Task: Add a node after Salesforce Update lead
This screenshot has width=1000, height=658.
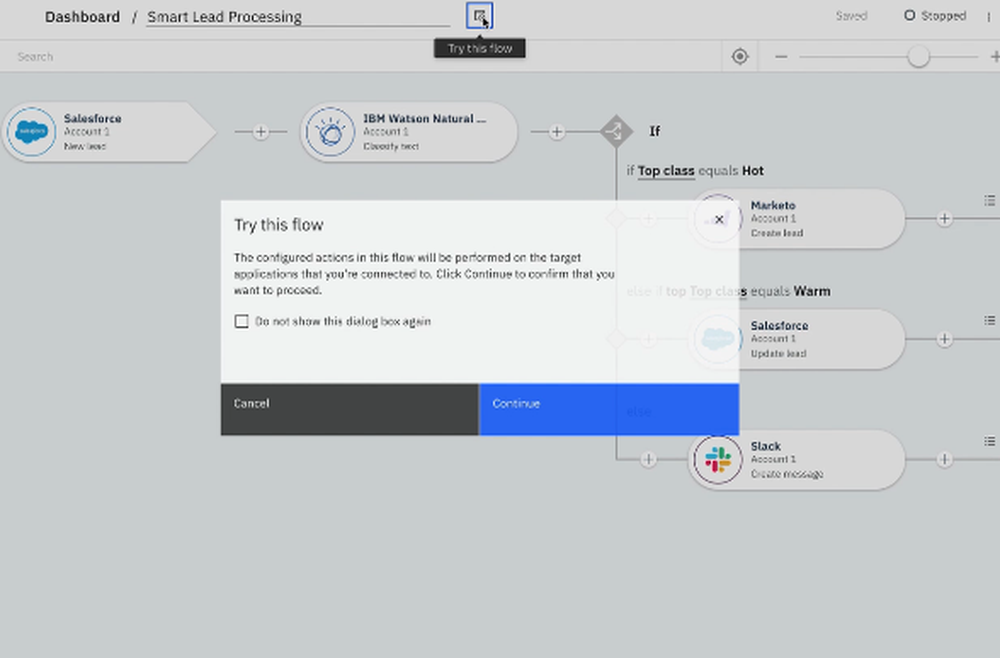Action: point(945,339)
